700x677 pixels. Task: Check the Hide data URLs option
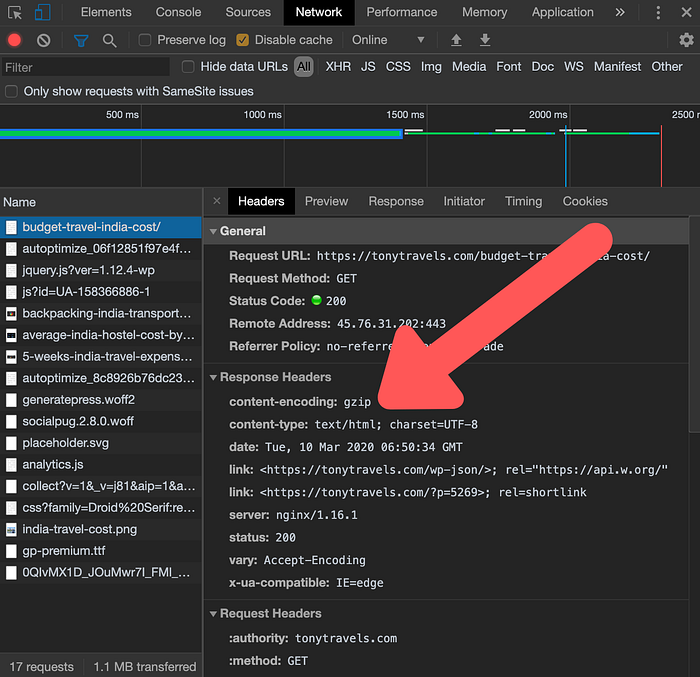coord(188,67)
